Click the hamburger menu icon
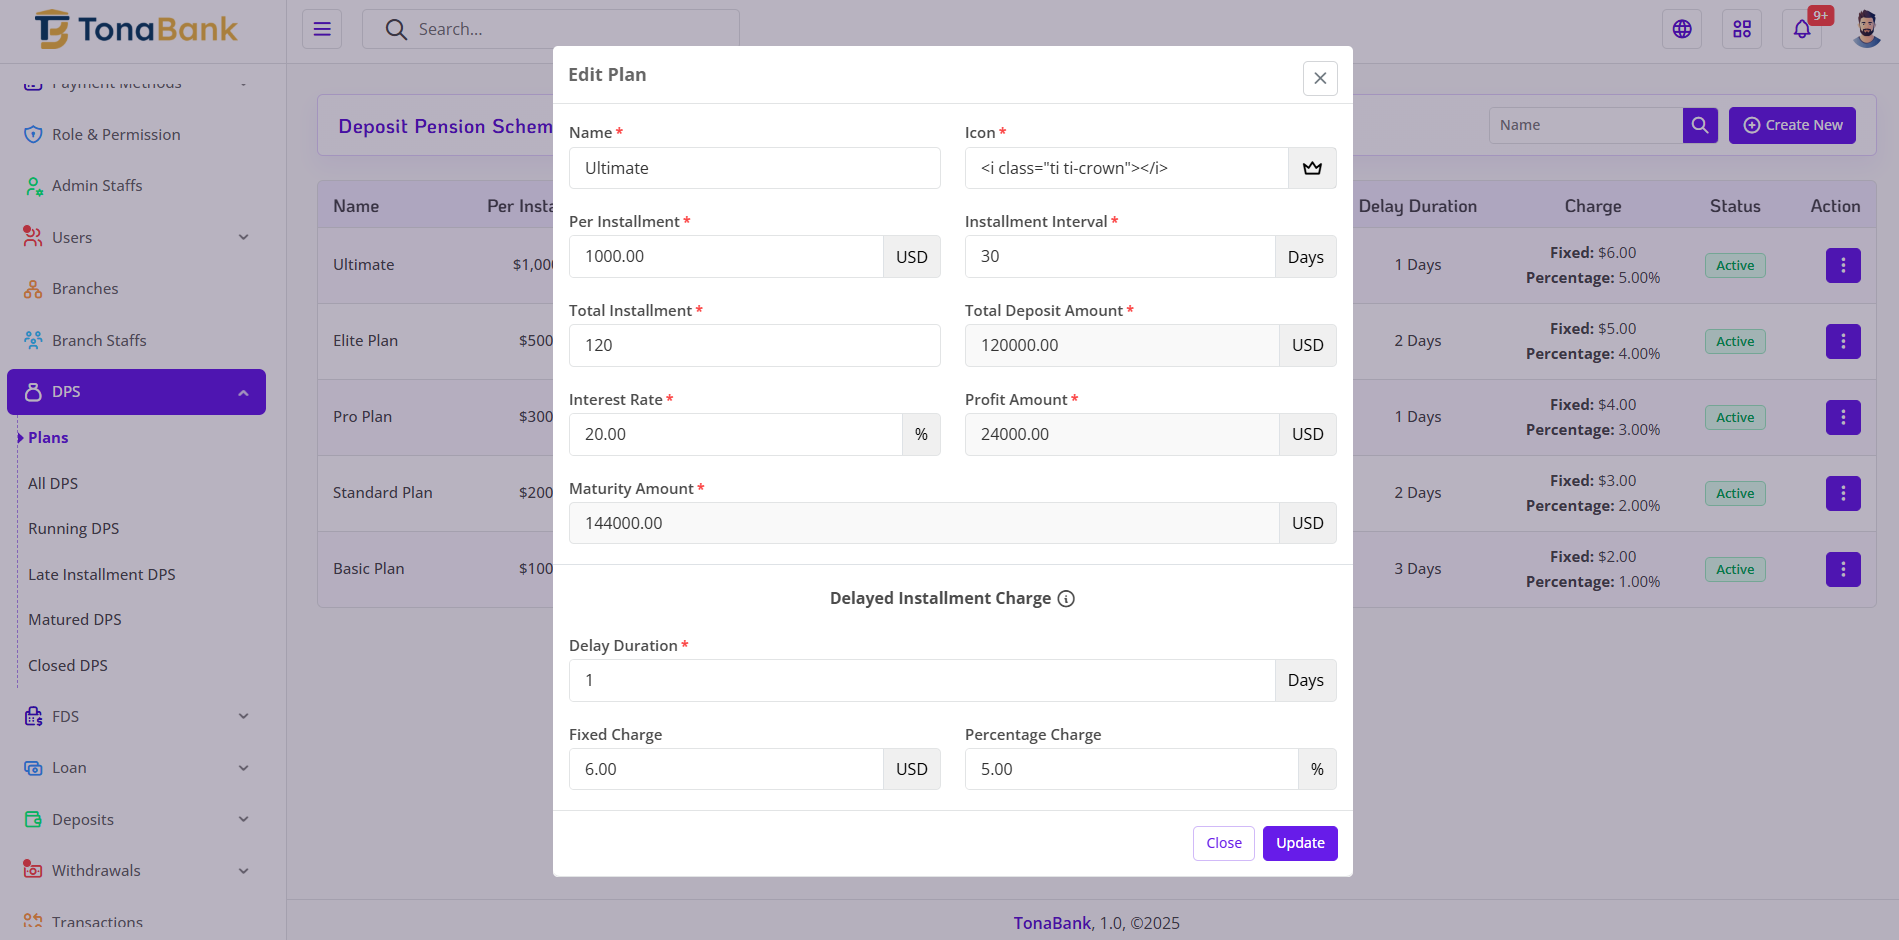 point(322,29)
